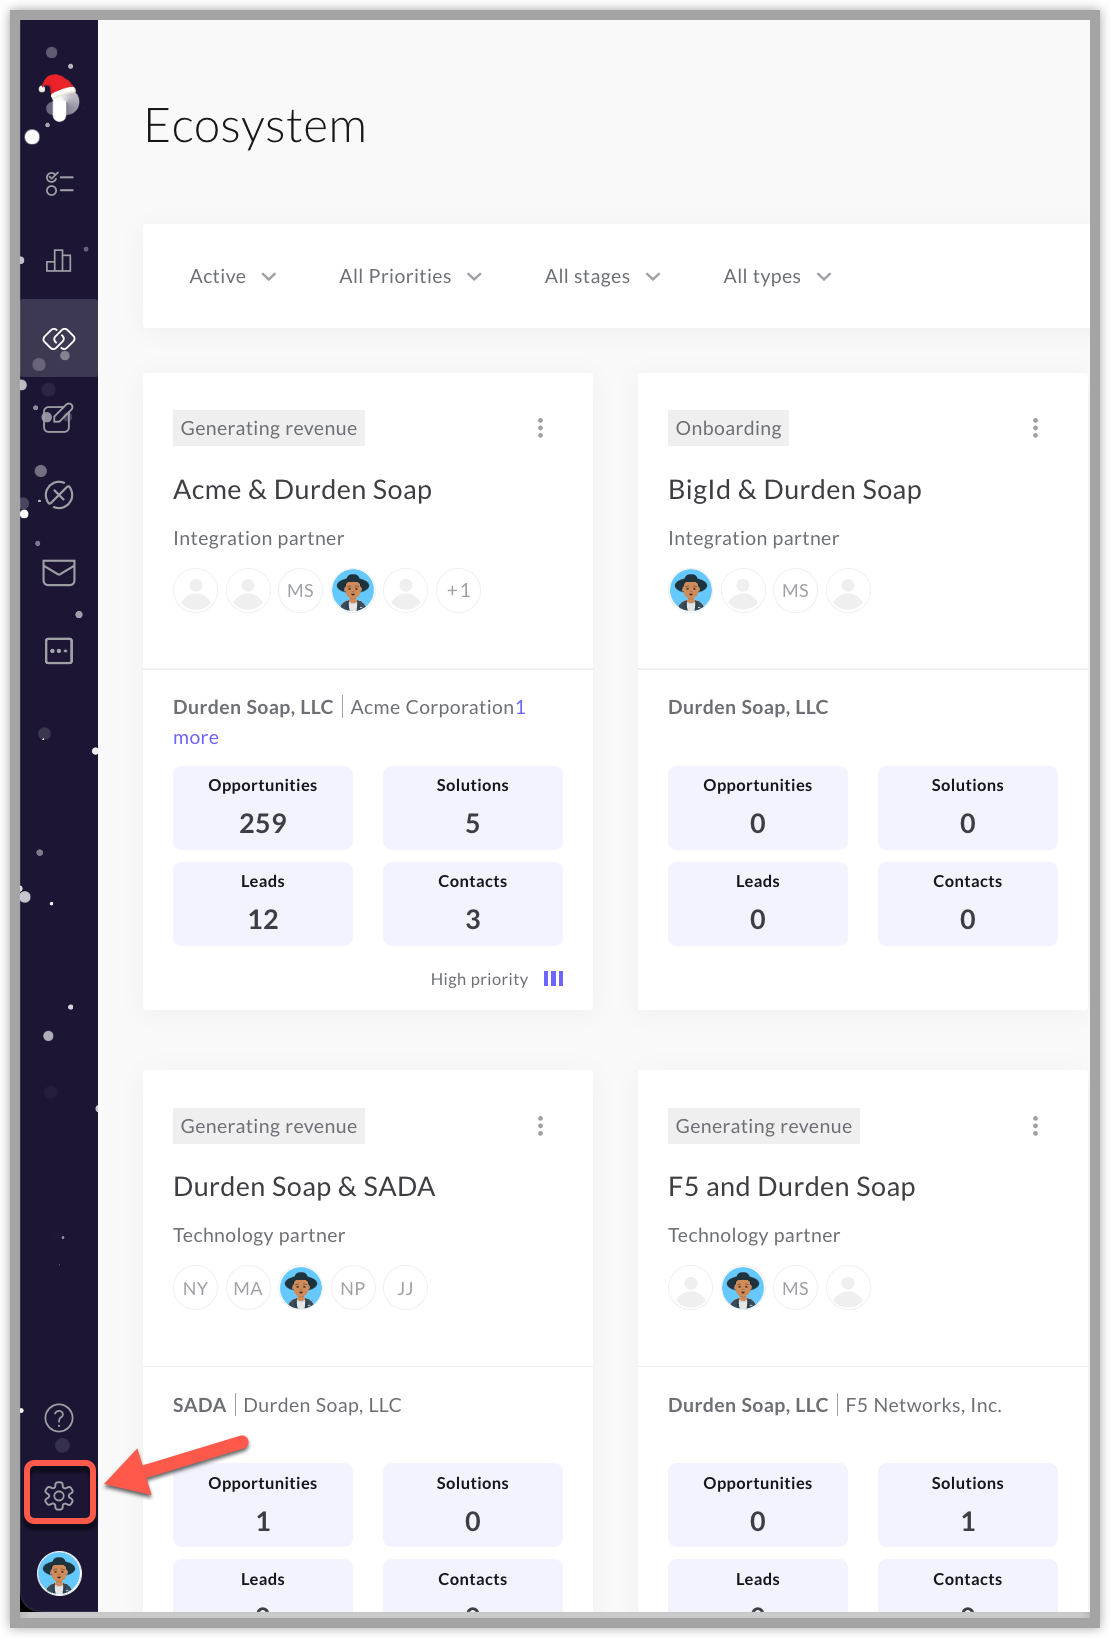Click Solutions 5 tile on Acme card
The width and height of the screenshot is (1110, 1638).
pyautogui.click(x=473, y=808)
